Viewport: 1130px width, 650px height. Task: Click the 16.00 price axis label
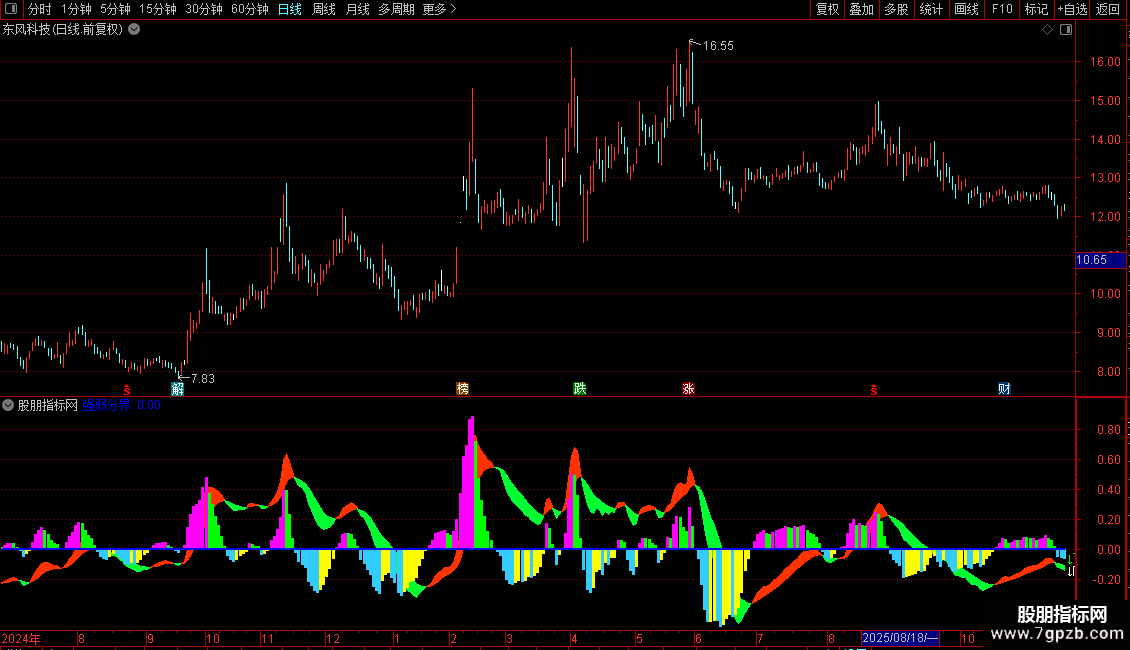pos(1105,62)
